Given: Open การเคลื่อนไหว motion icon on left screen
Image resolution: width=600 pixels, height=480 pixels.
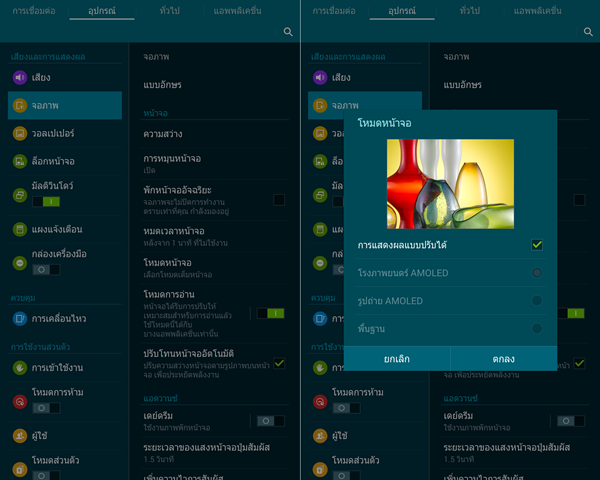Looking at the screenshot, I should click(x=20, y=319).
